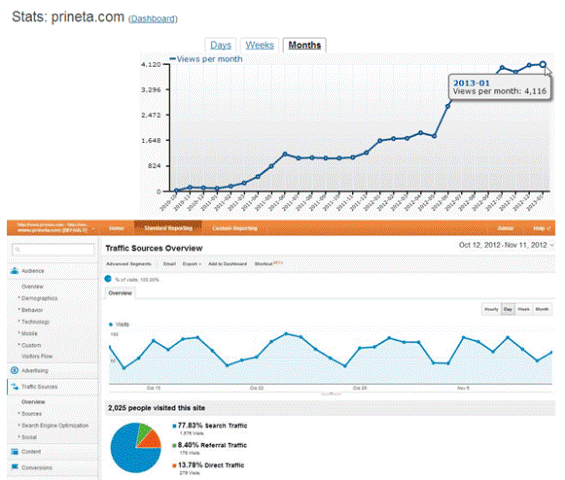The image size is (565, 480).
Task: Expand Demographics in the sidebar
Action: tap(39, 298)
